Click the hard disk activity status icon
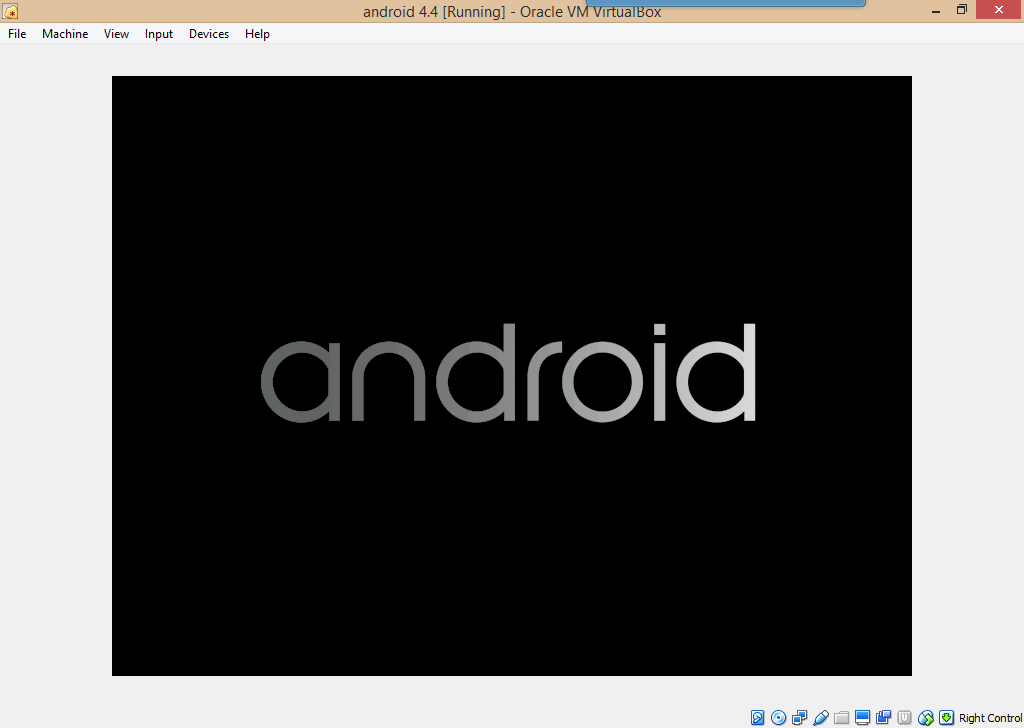This screenshot has height=728, width=1024. coord(758,718)
